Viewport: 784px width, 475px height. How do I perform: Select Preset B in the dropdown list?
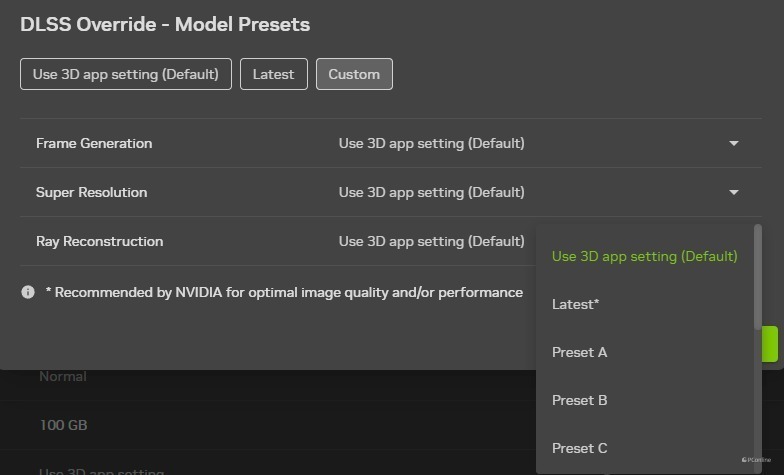pyautogui.click(x=579, y=400)
